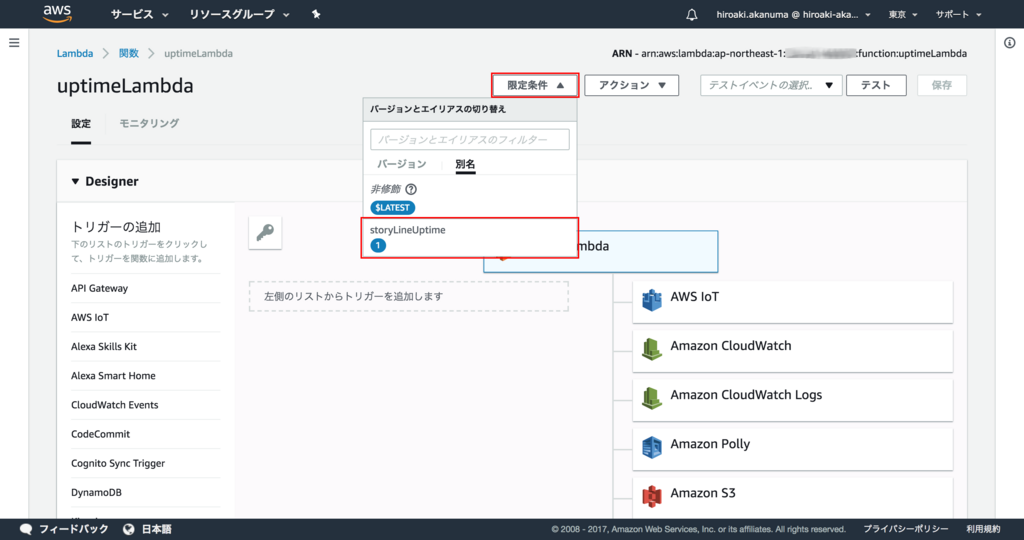Select the $LATEST badge
Image resolution: width=1024 pixels, height=540 pixels.
coord(392,208)
